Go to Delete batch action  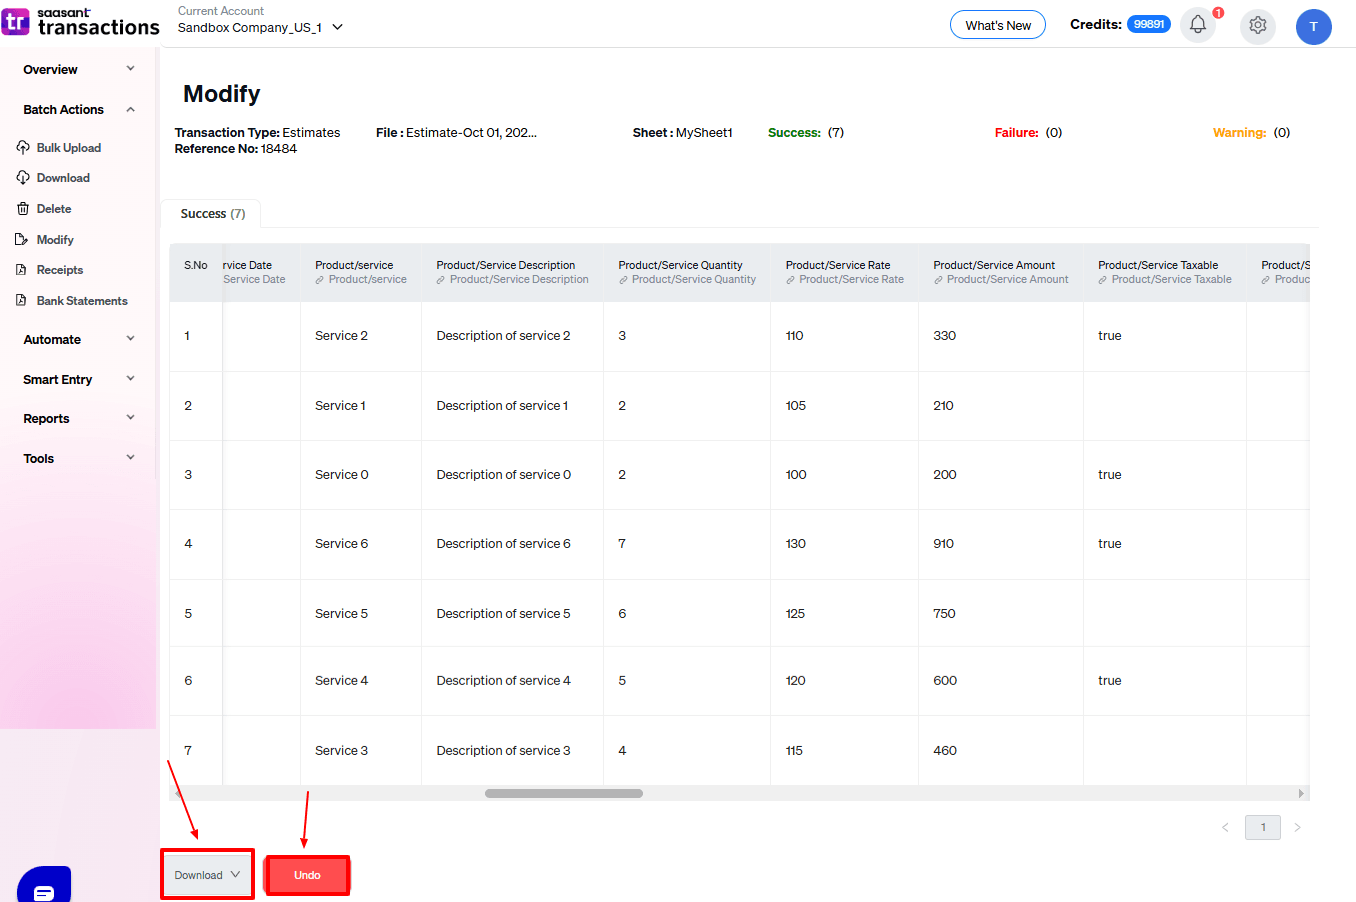[53, 209]
